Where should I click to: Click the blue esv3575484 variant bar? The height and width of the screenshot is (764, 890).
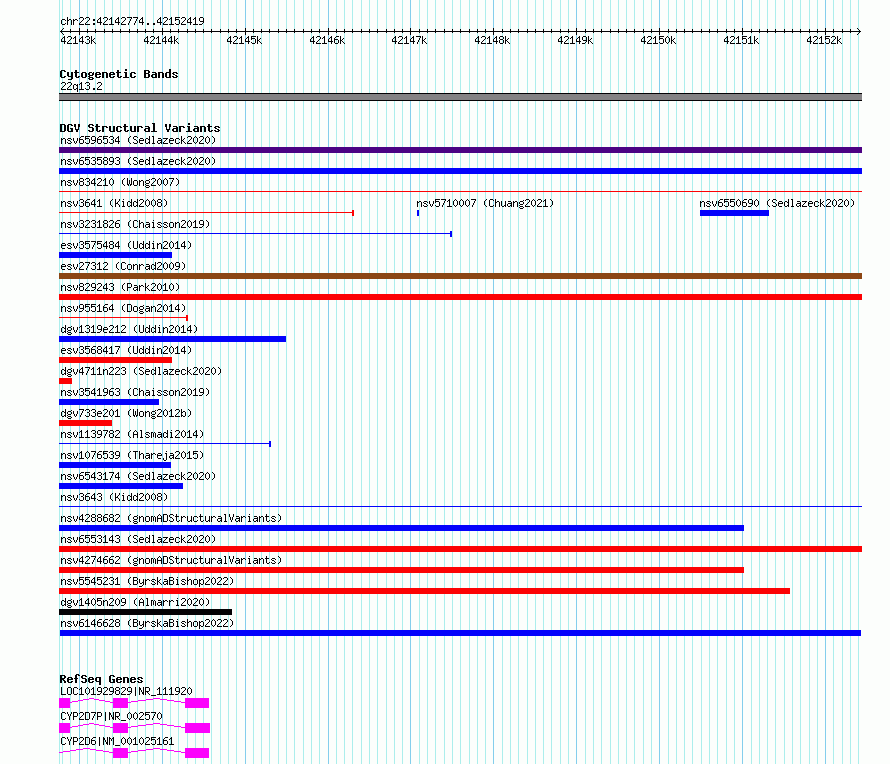click(x=115, y=255)
